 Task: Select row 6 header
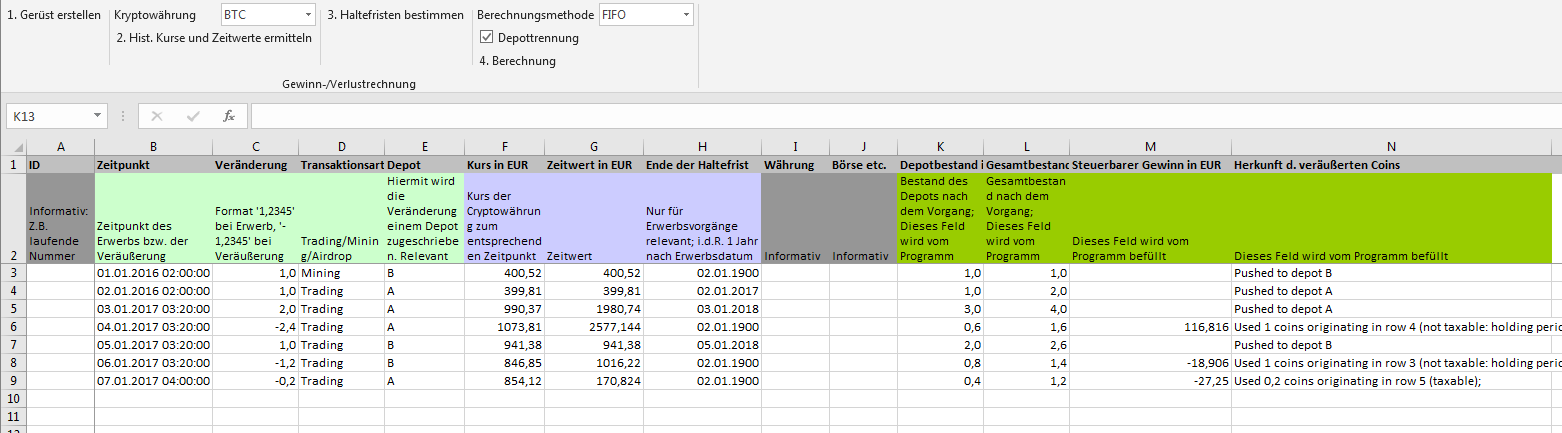pos(13,326)
